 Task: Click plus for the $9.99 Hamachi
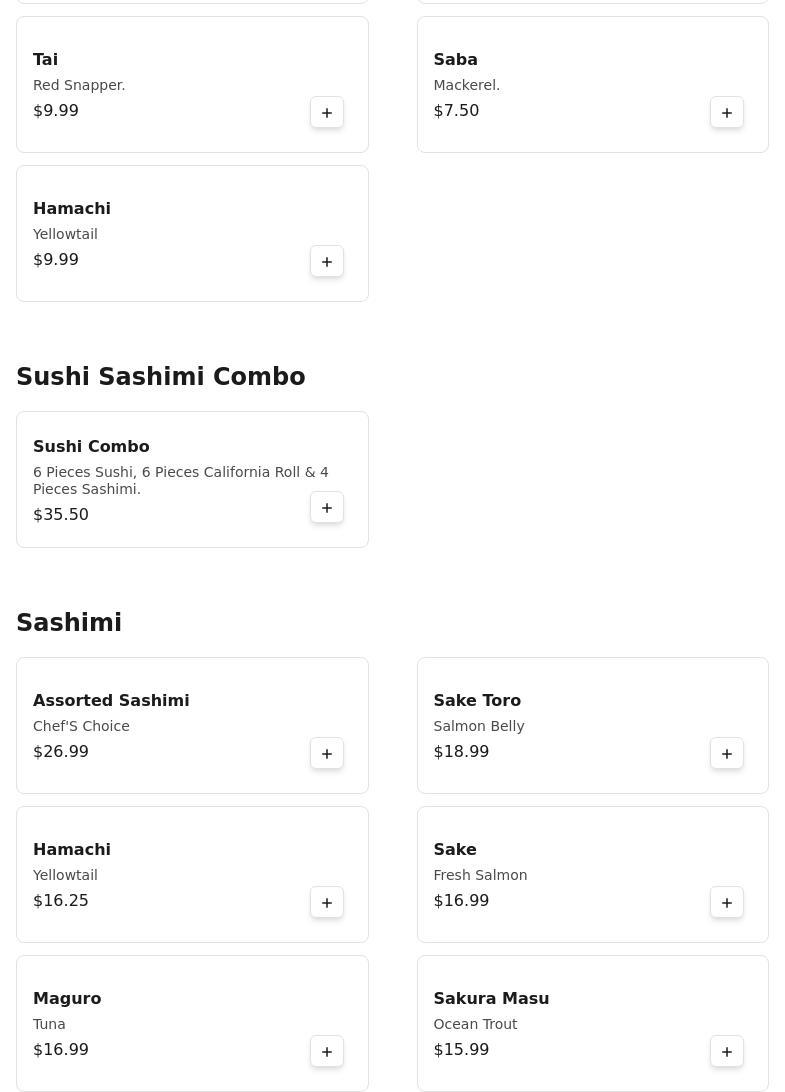pyautogui.click(x=327, y=262)
